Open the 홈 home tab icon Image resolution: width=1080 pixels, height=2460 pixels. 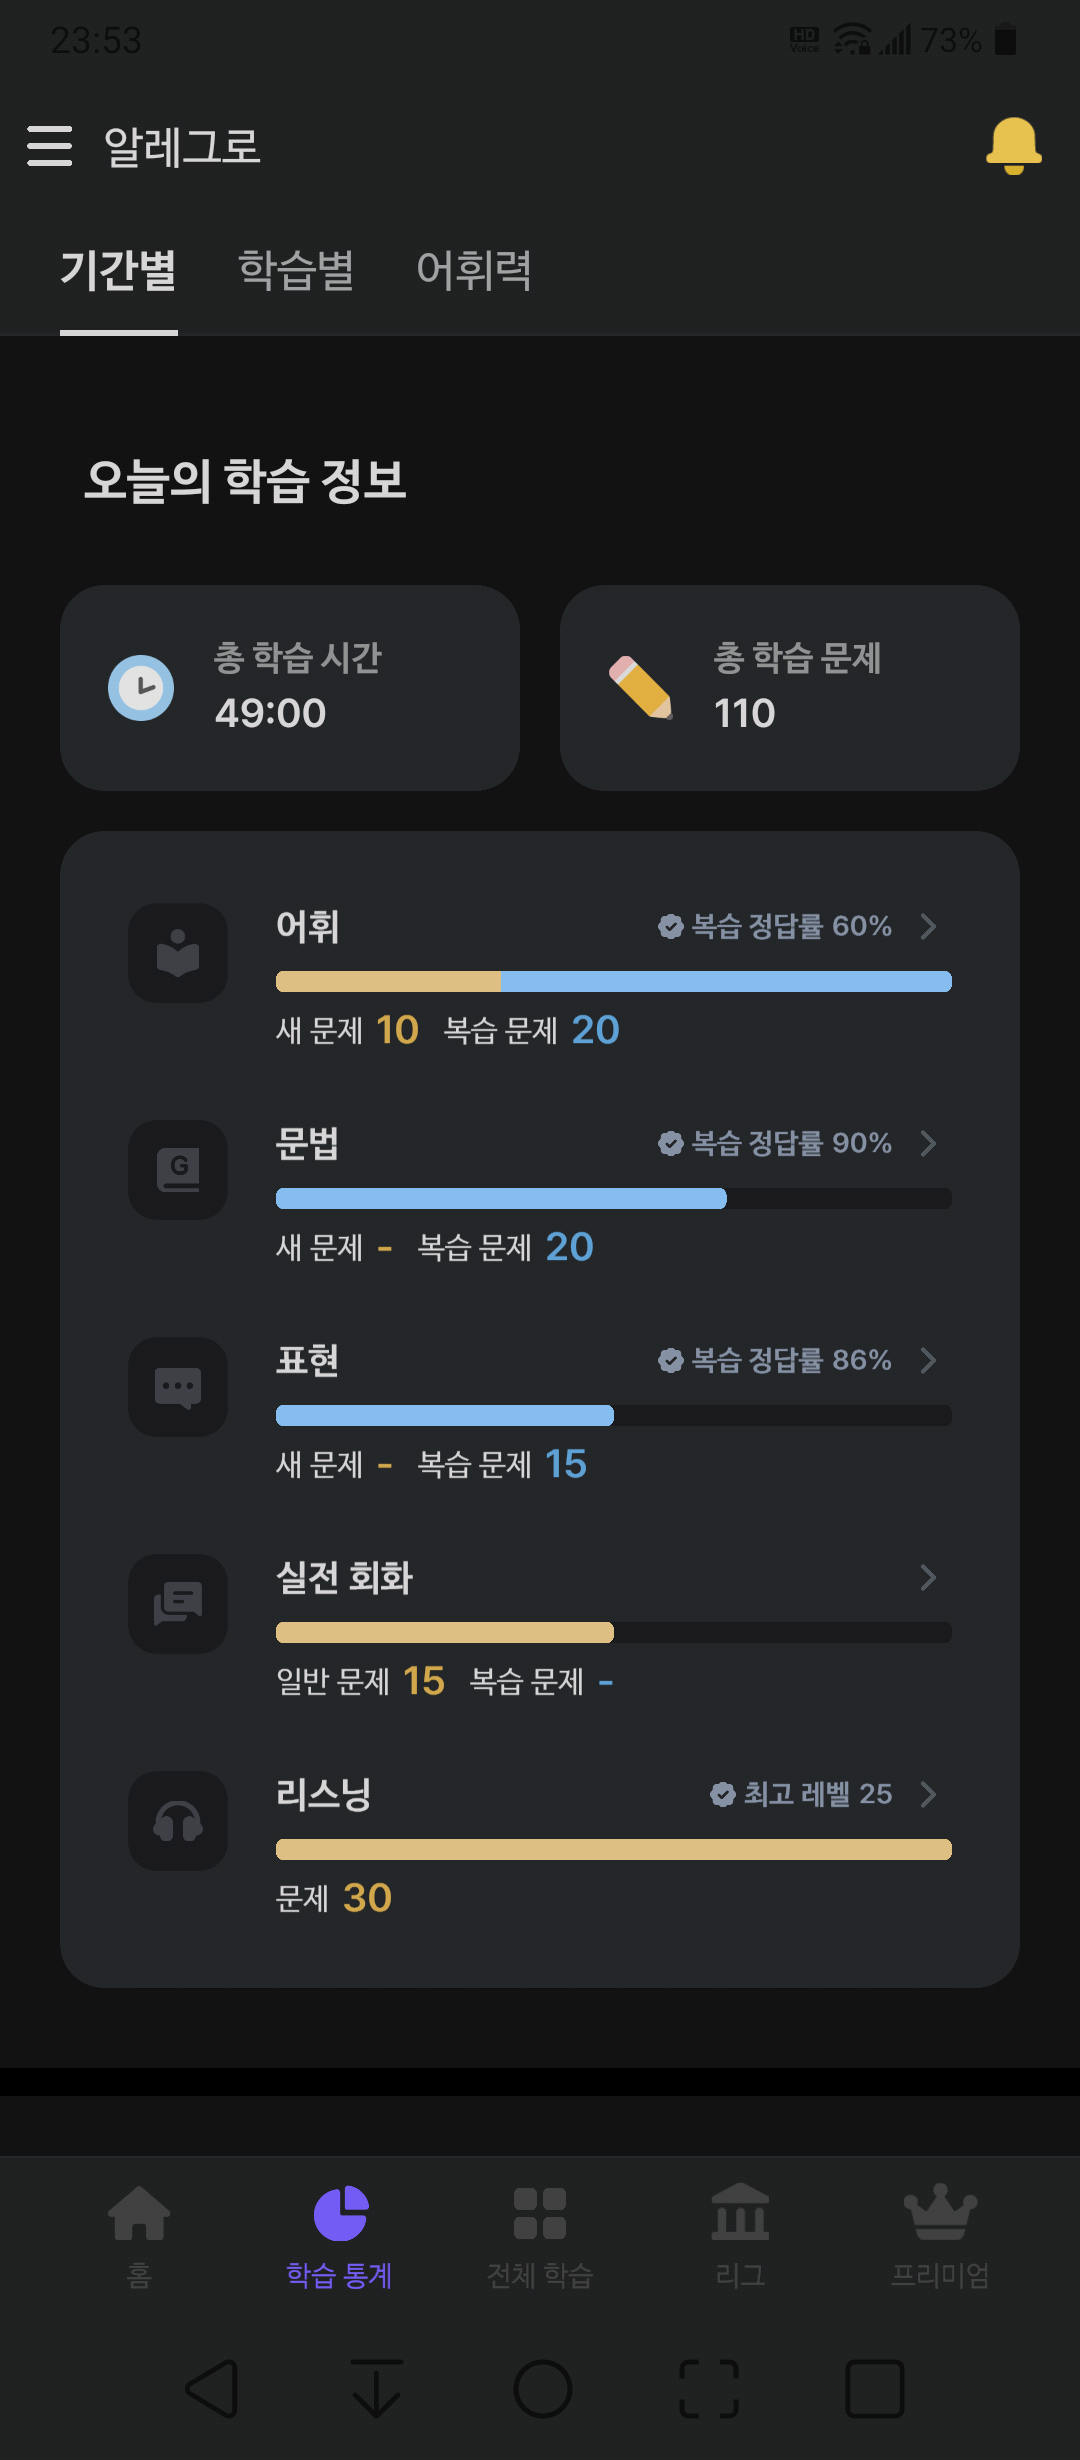(139, 2212)
